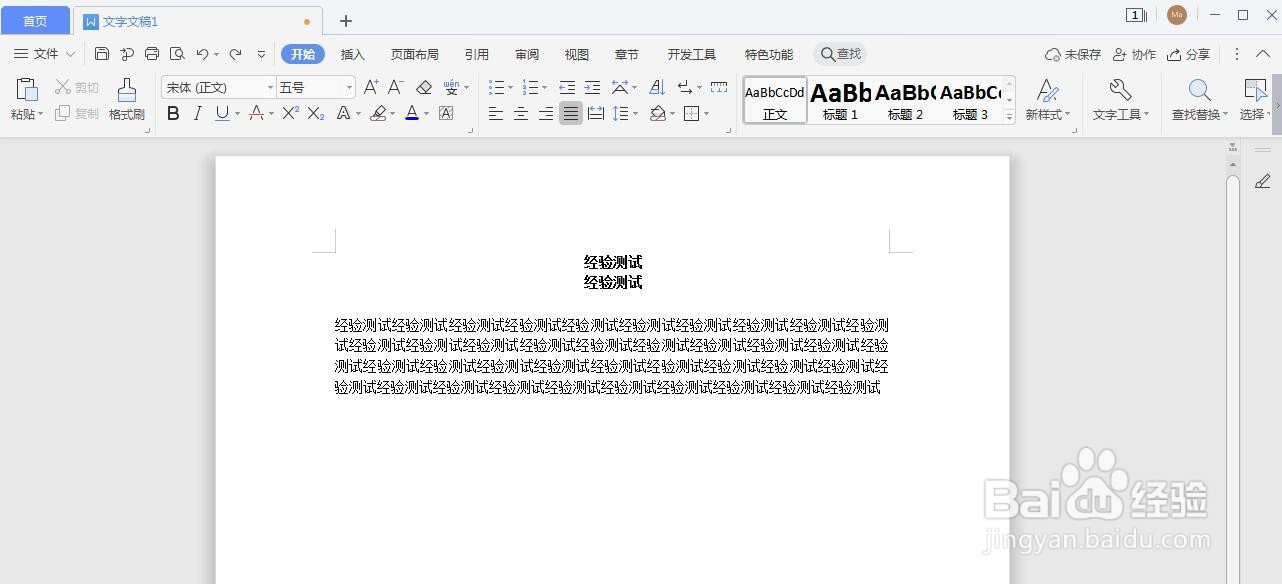Click the 分享 button in title bar
This screenshot has height=584, width=1282.
pyautogui.click(x=1196, y=54)
